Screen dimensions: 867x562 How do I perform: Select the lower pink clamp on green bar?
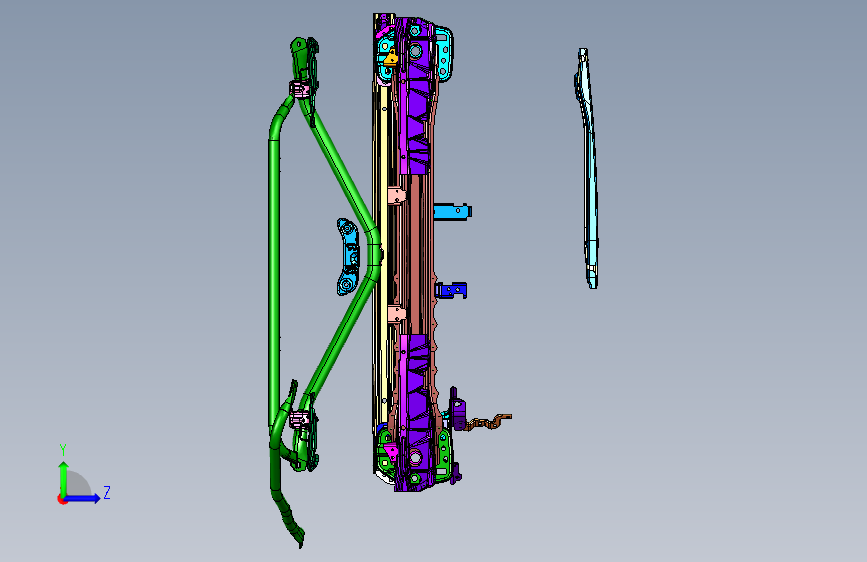(x=300, y=419)
